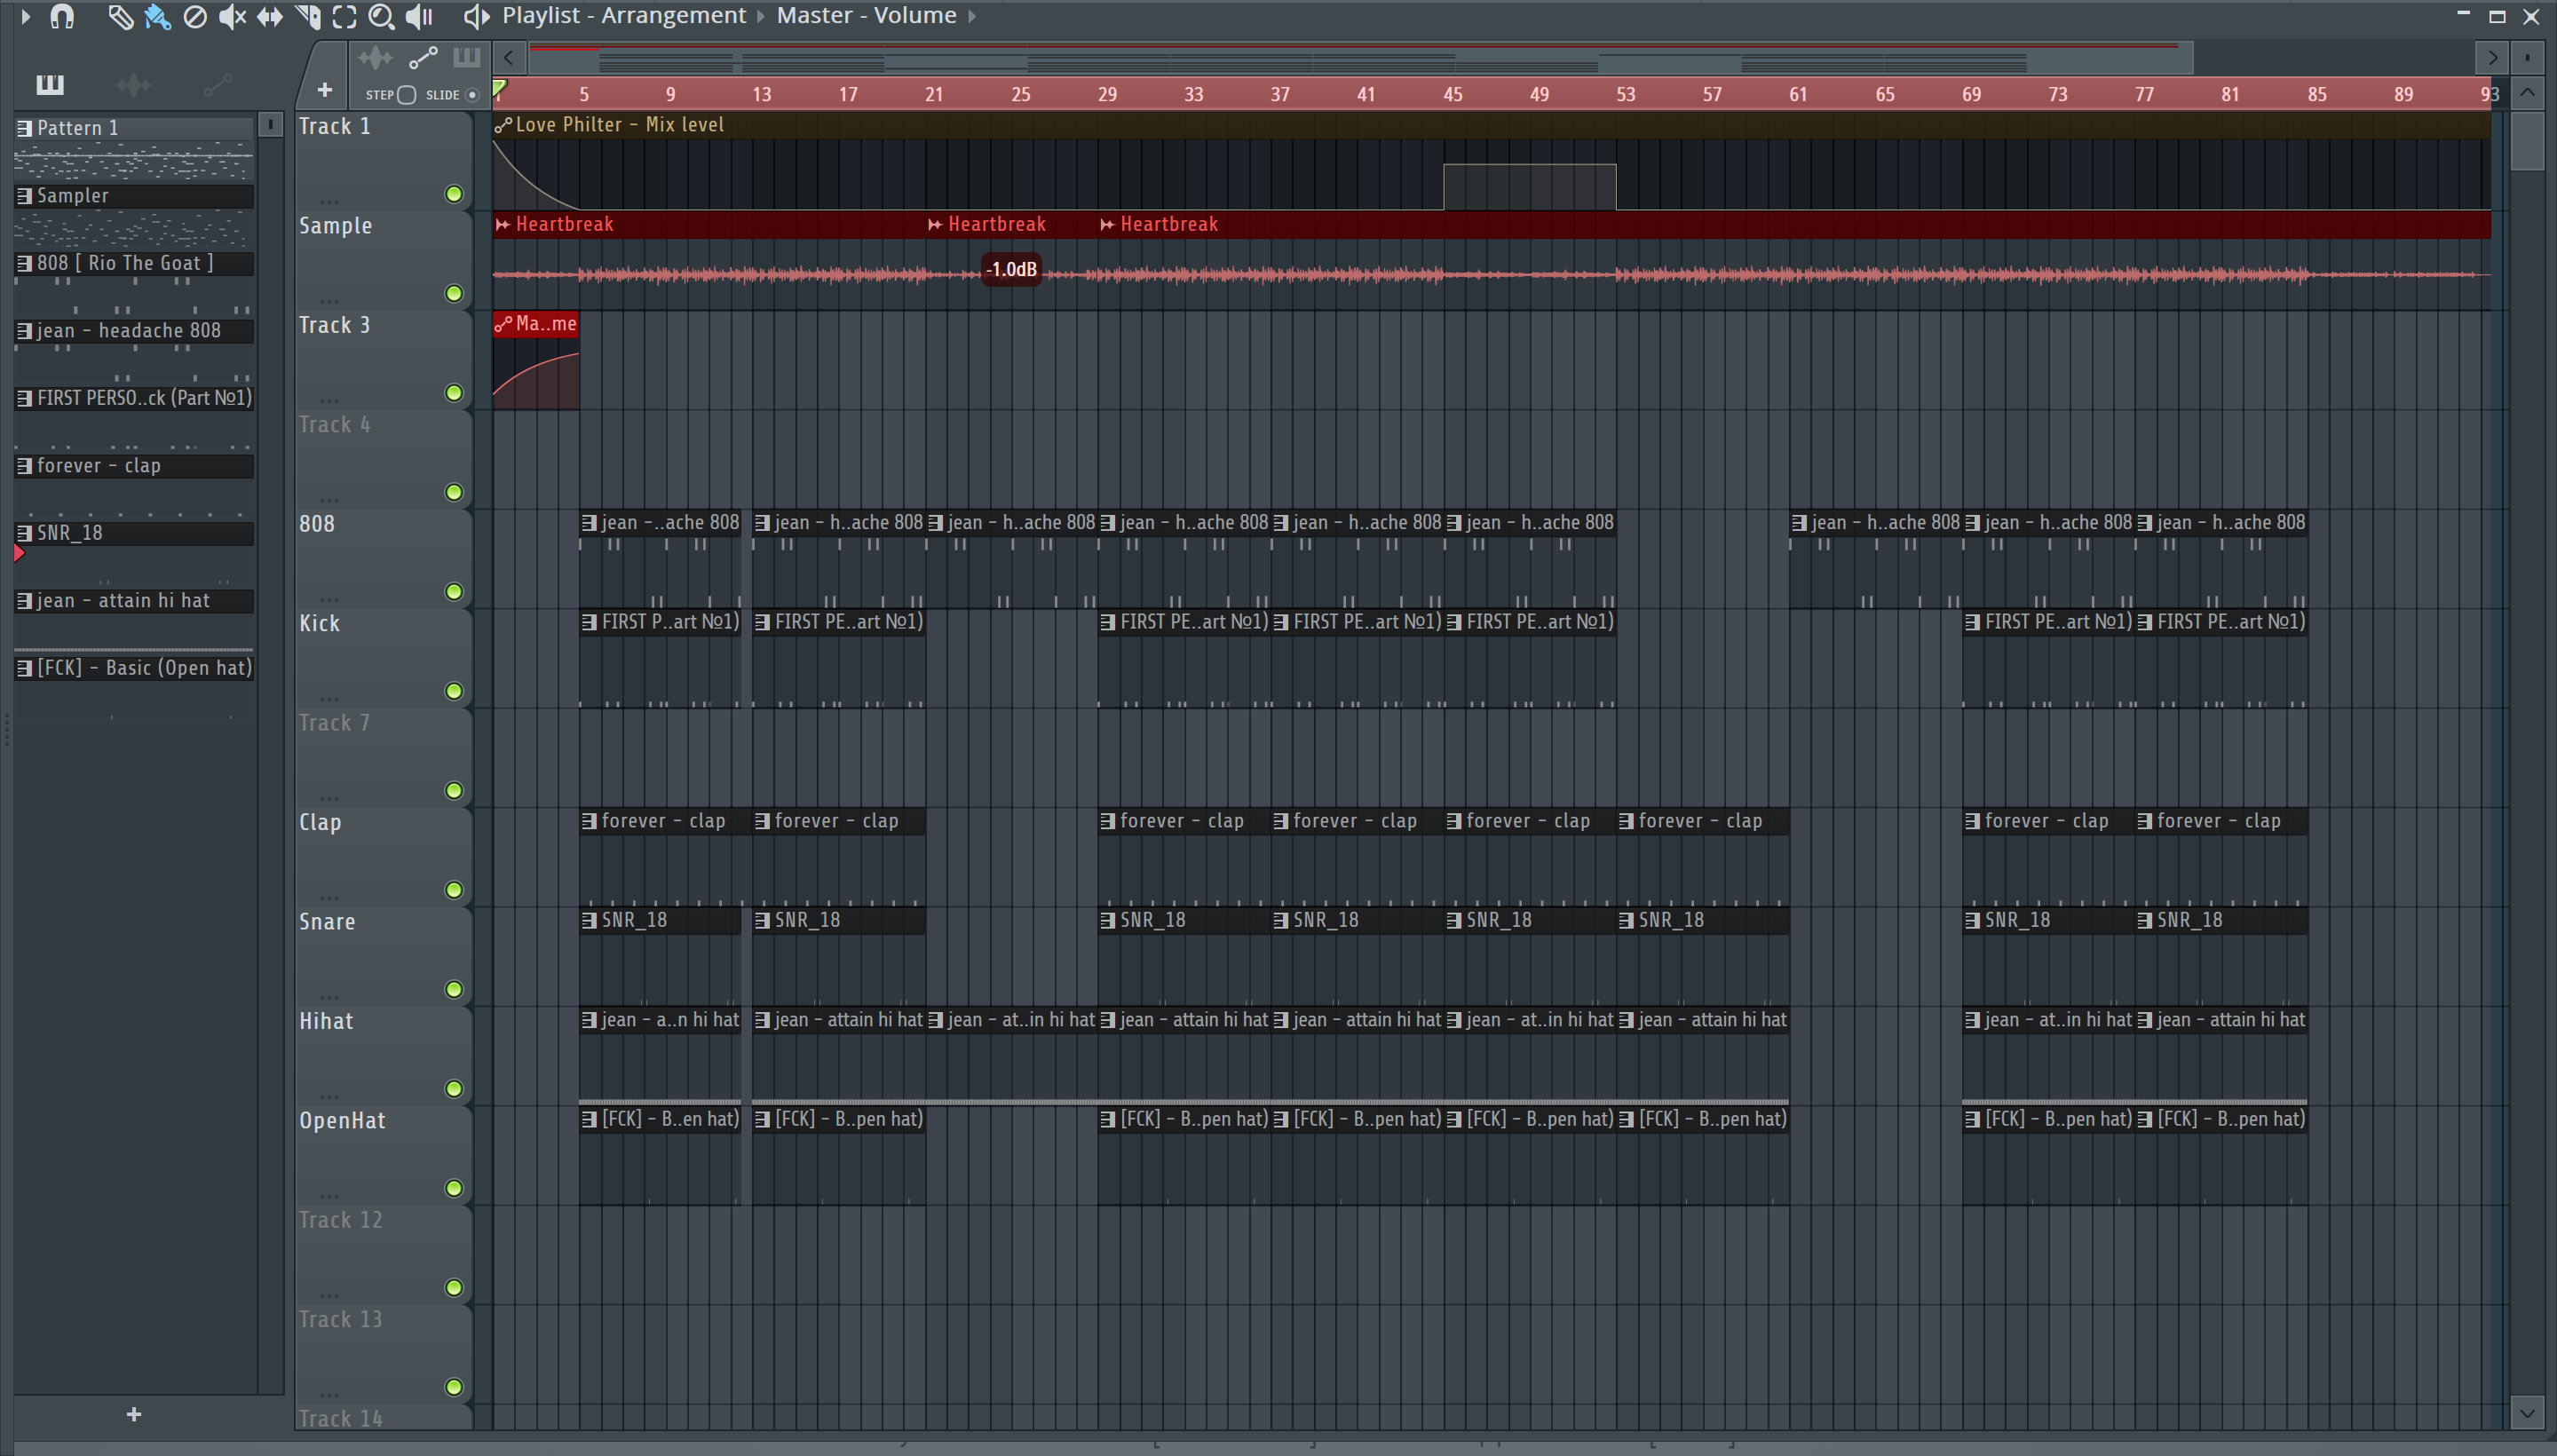The width and height of the screenshot is (2557, 1456).
Task: Show audio clips in the picker panel
Action: tap(133, 84)
